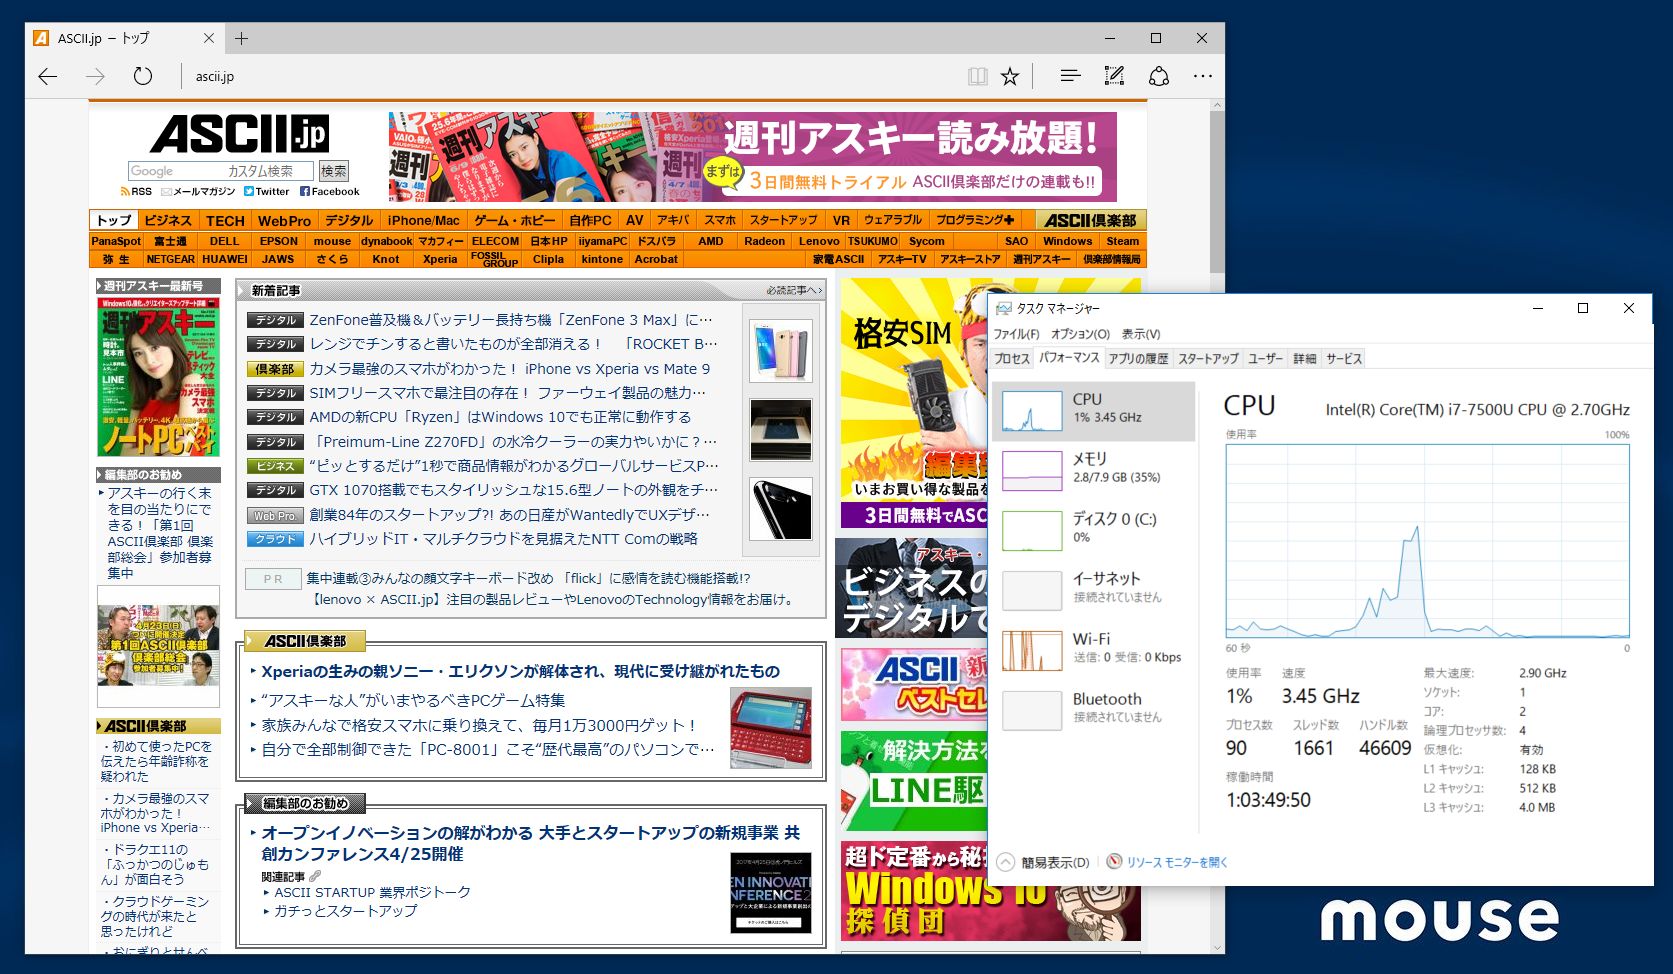Click the 検索 search button

(334, 171)
